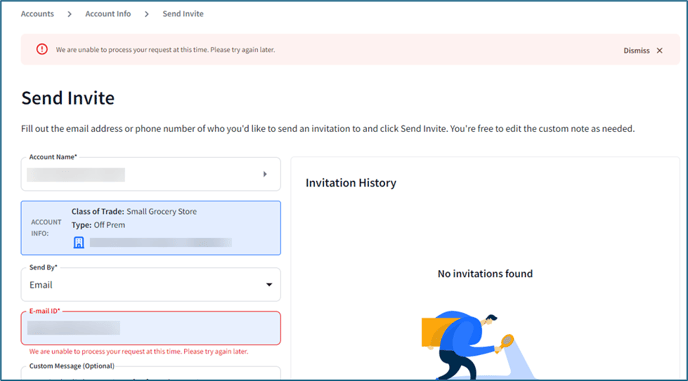Click the Send Invite page heading
Screen dimensions: 688x381
click(68, 97)
